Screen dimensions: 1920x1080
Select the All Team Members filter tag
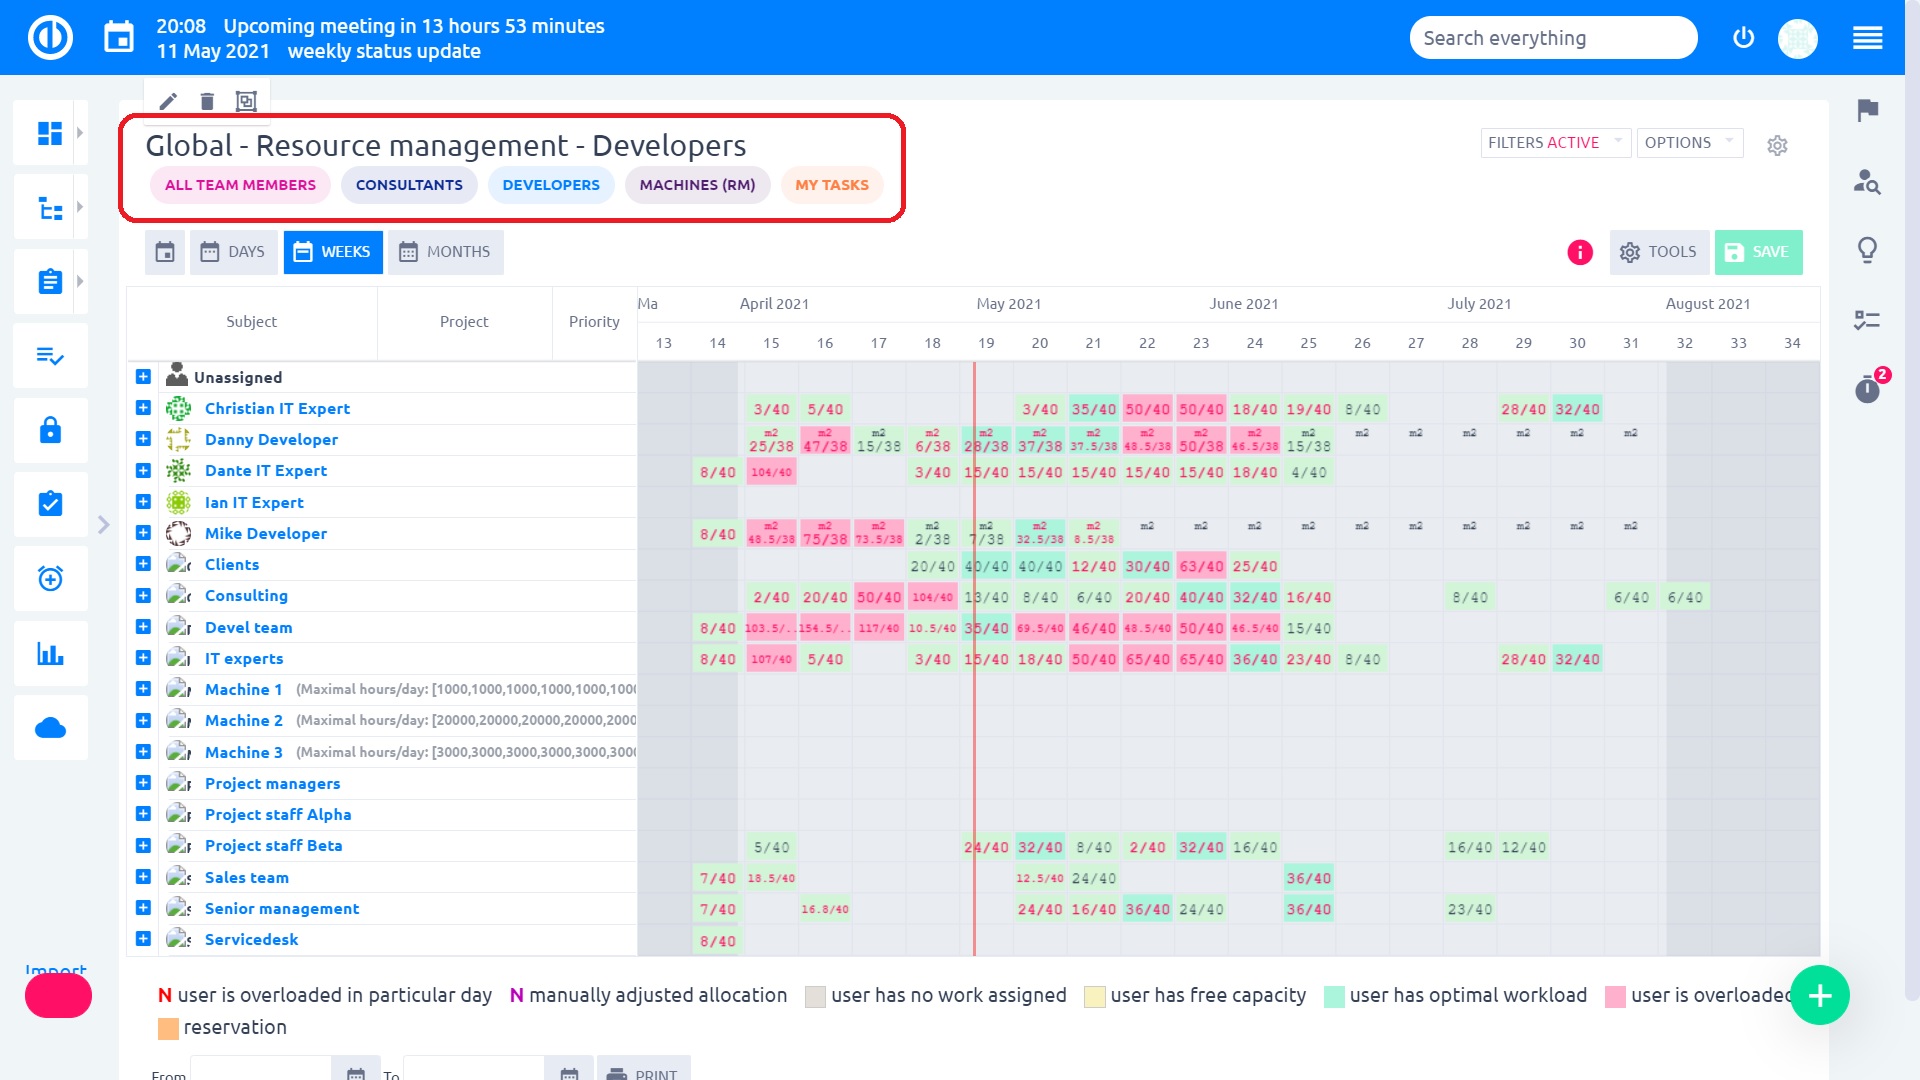[240, 185]
